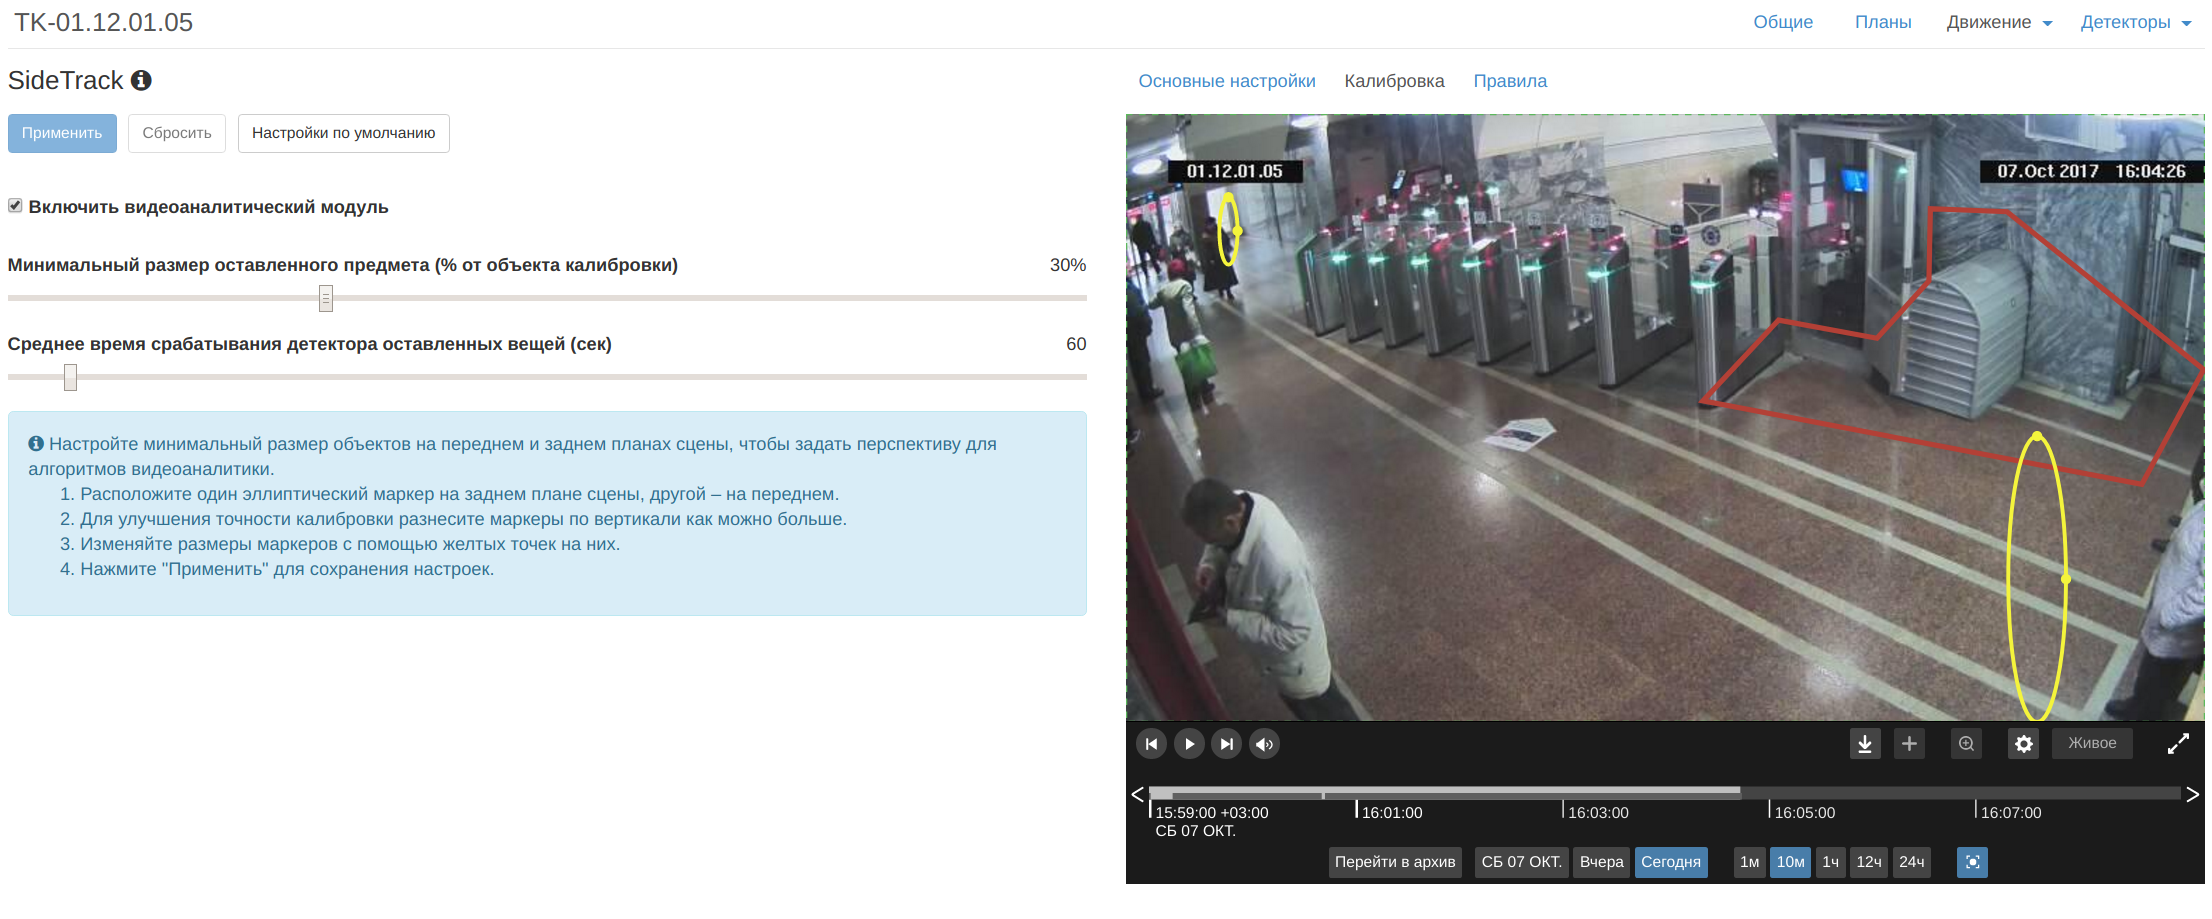Switch to Основные настройки tab

[1227, 81]
